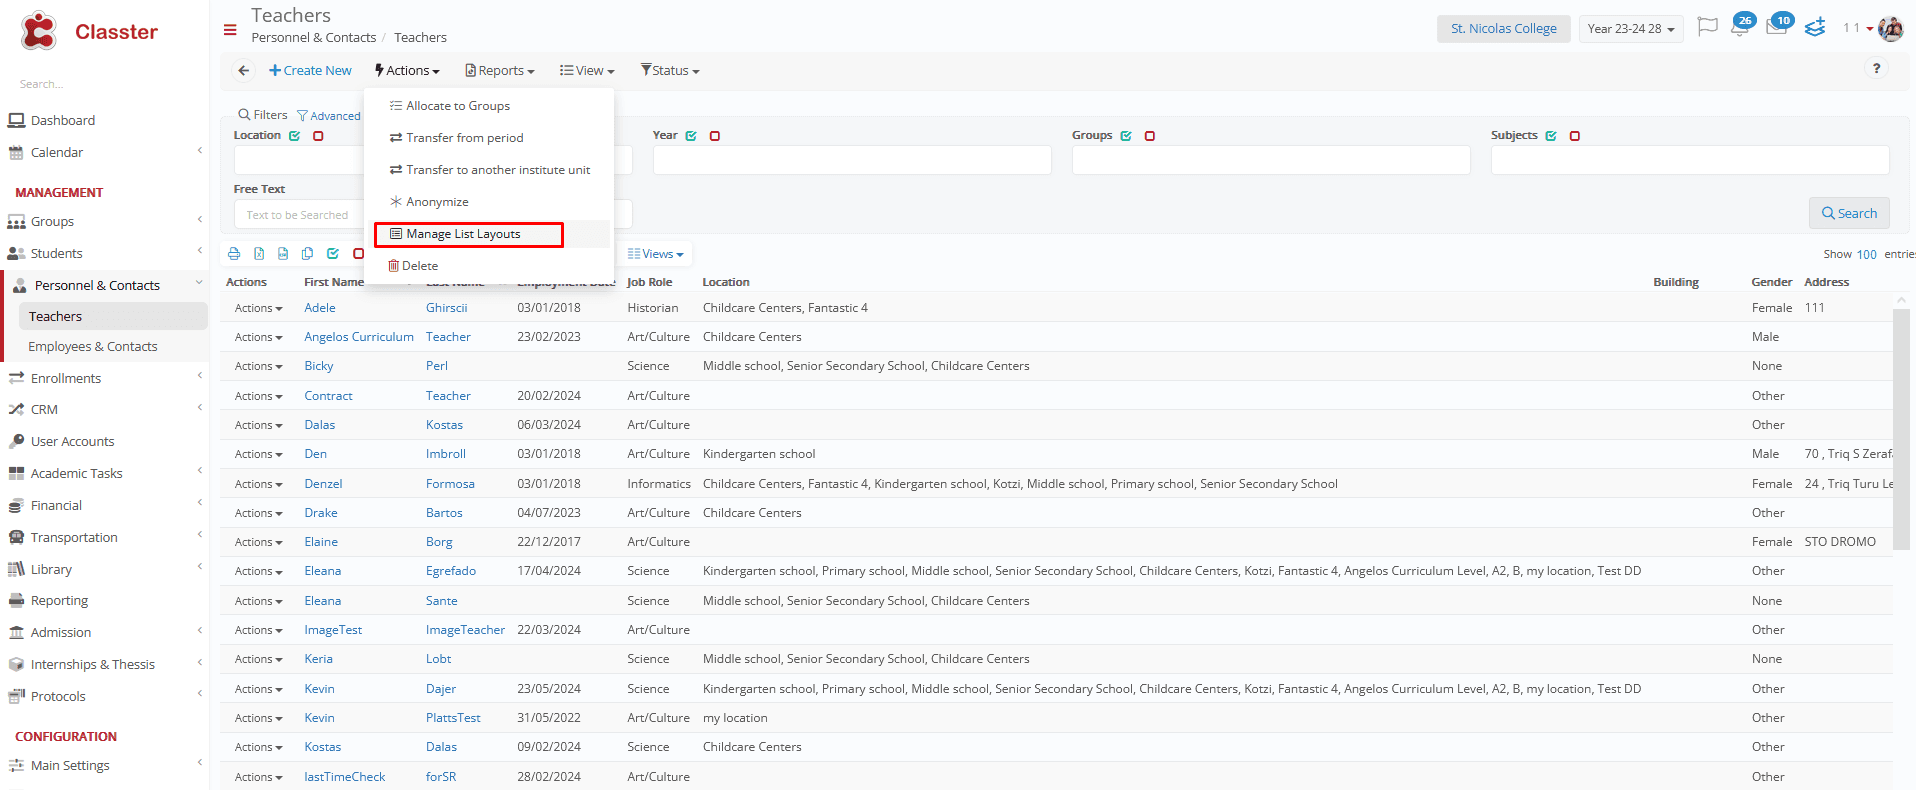
Task: Export list to CSV icon
Action: 283,254
